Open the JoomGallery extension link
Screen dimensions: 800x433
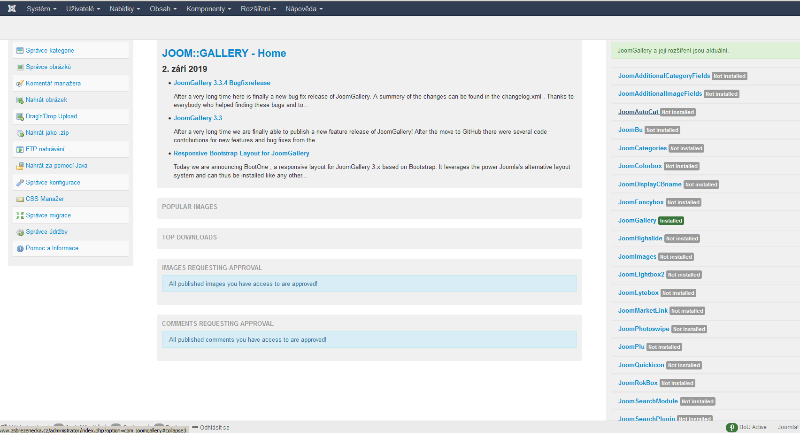click(x=637, y=220)
